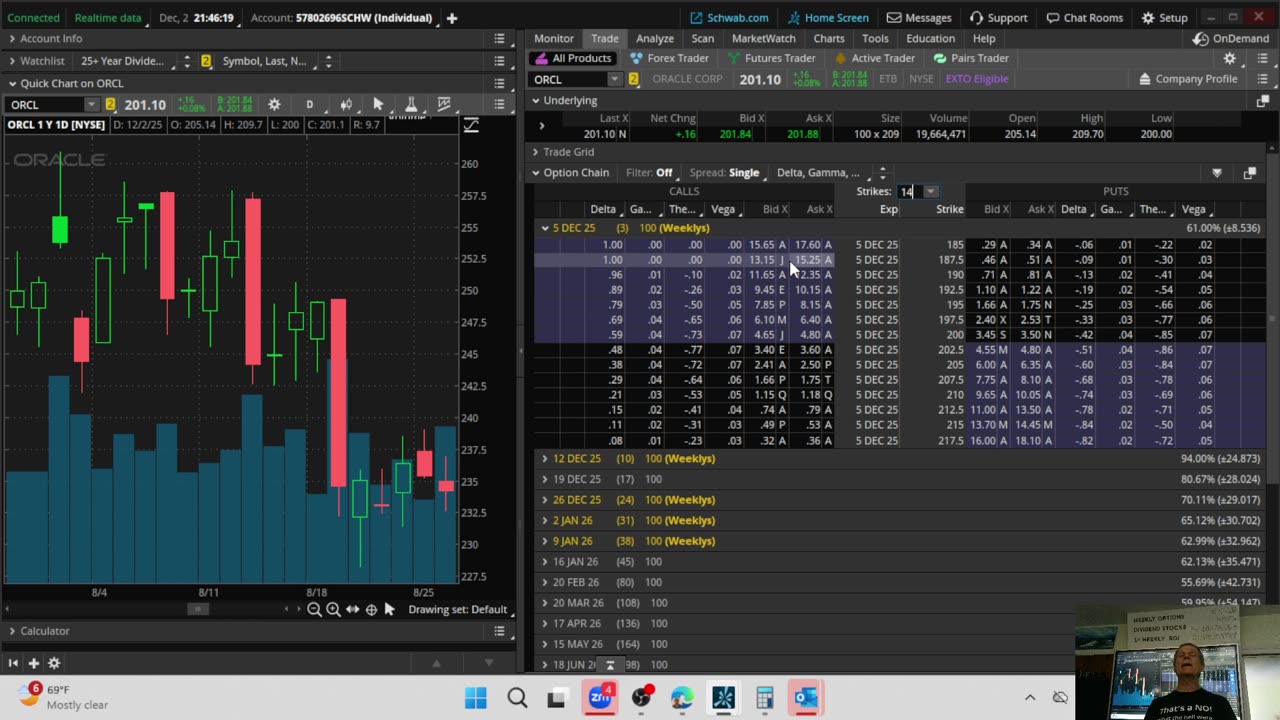Image resolution: width=1280 pixels, height=720 pixels.
Task: Open Windows Start menu
Action: [476, 697]
